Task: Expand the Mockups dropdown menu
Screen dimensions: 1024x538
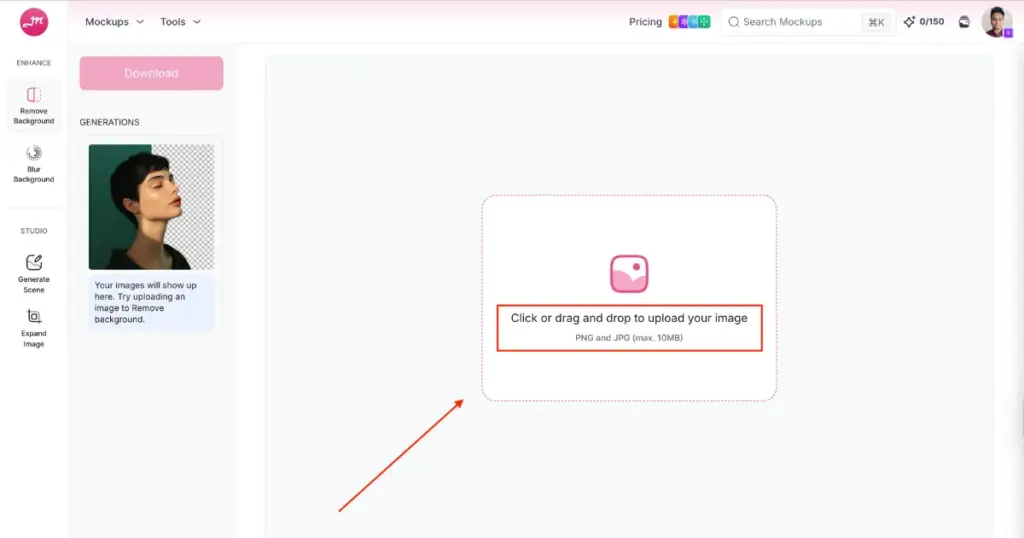Action: click(114, 22)
